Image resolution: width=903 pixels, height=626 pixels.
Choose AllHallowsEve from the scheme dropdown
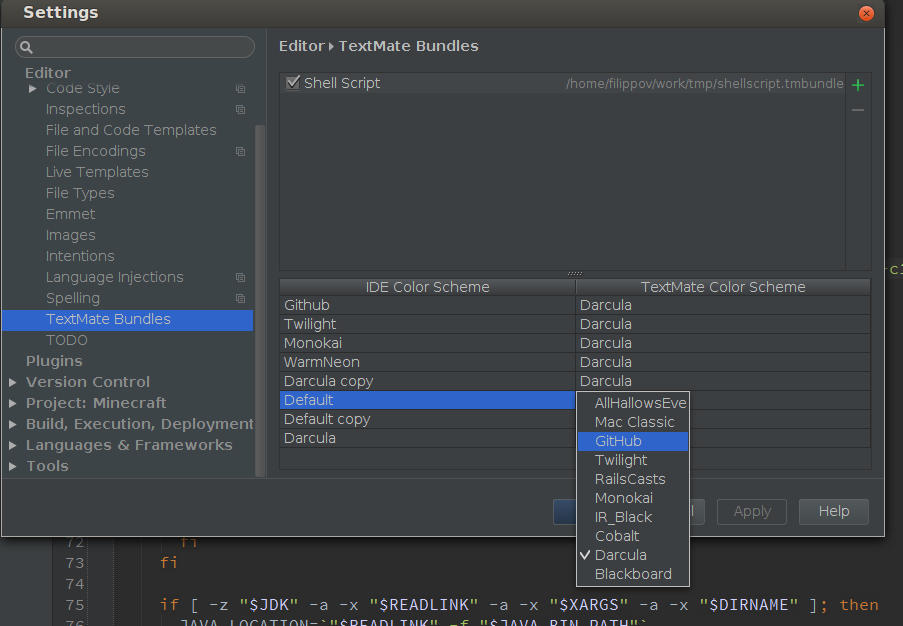click(633, 403)
